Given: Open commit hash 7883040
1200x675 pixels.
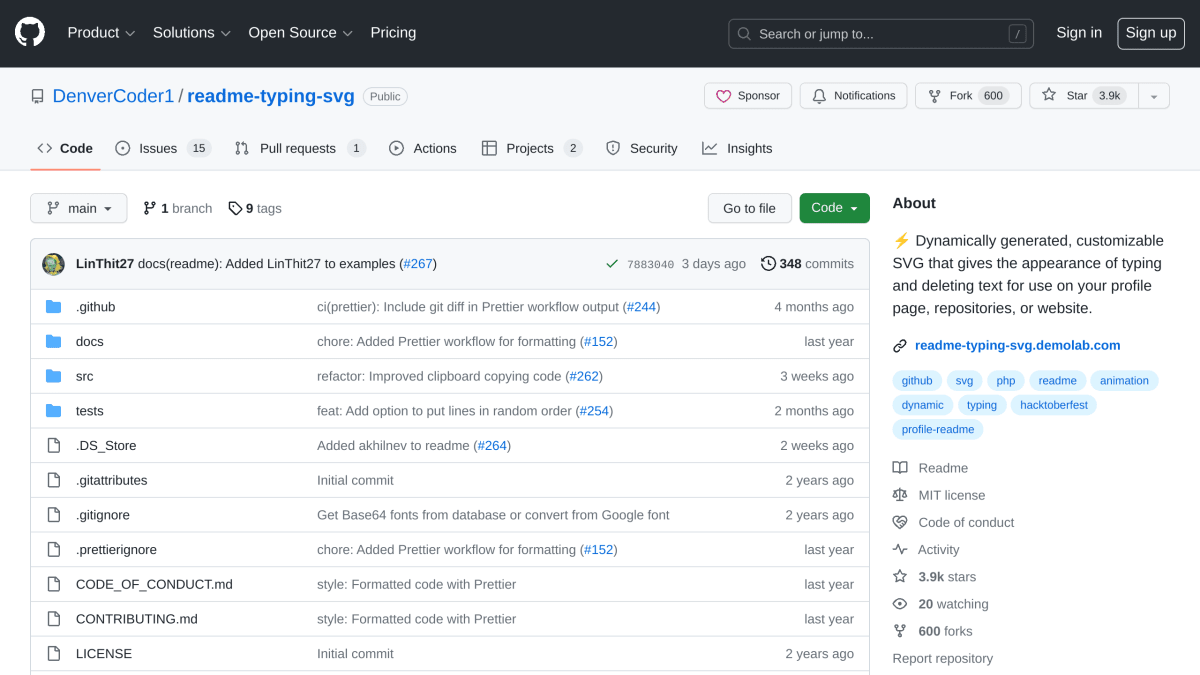Looking at the screenshot, I should [x=650, y=264].
